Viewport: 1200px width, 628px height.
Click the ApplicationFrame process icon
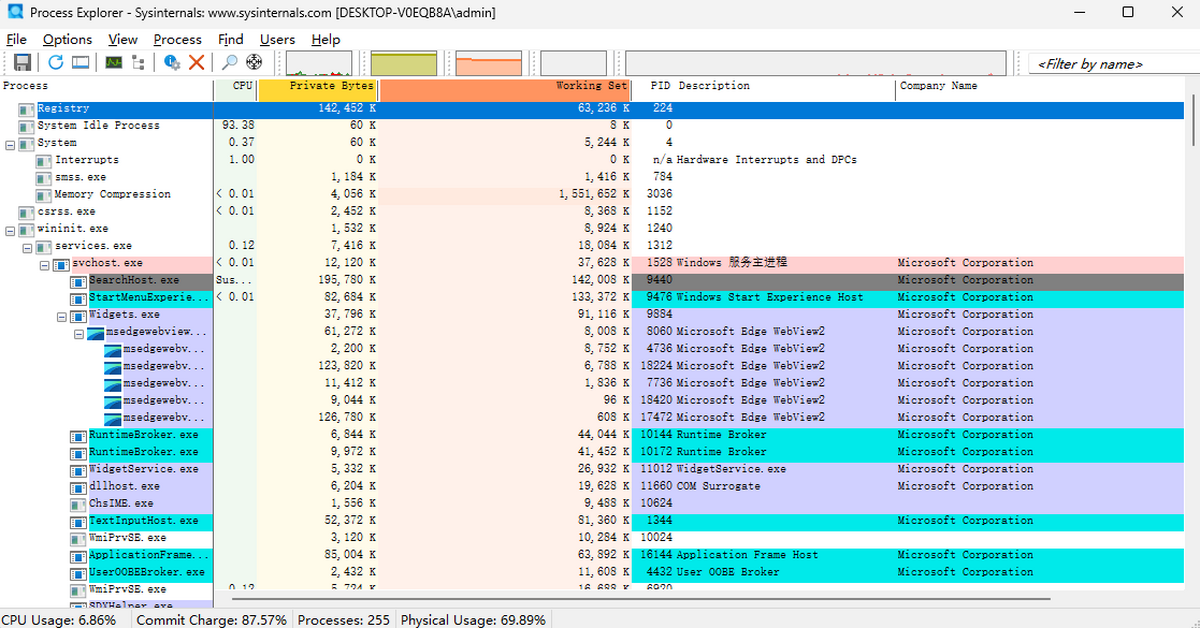[78, 556]
